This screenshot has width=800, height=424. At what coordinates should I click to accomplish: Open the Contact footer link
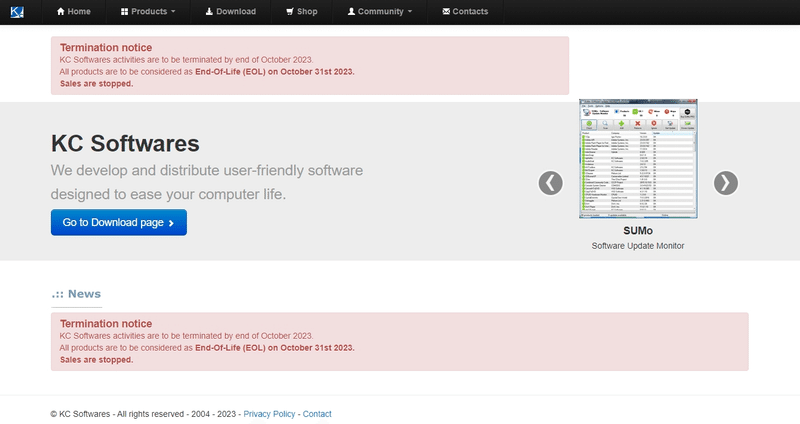(317, 414)
